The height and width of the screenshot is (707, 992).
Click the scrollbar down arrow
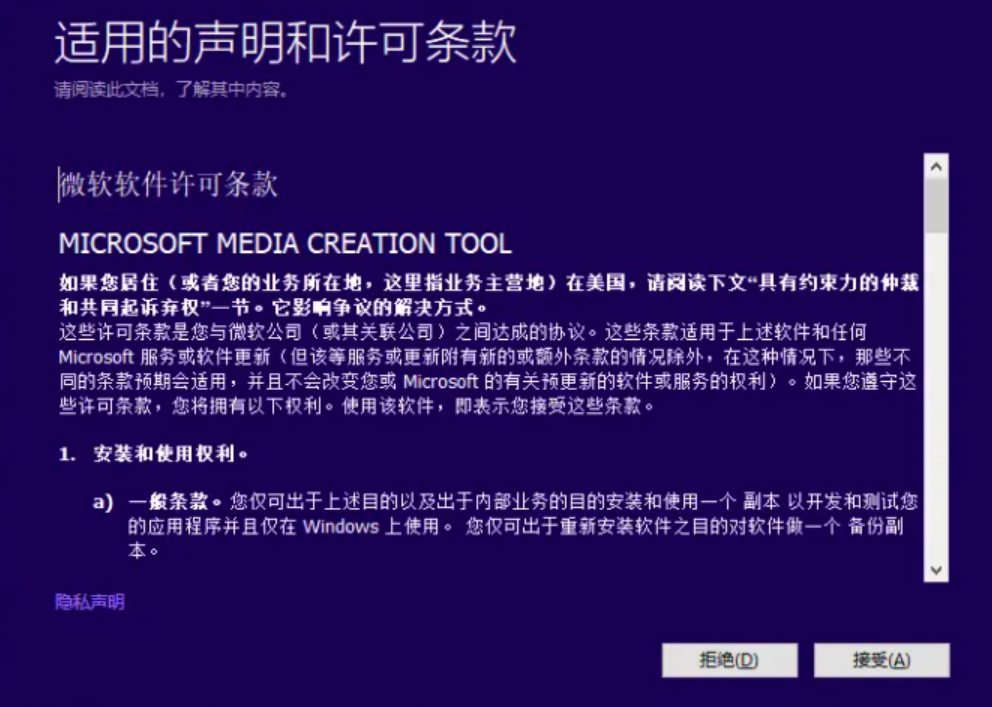936,570
